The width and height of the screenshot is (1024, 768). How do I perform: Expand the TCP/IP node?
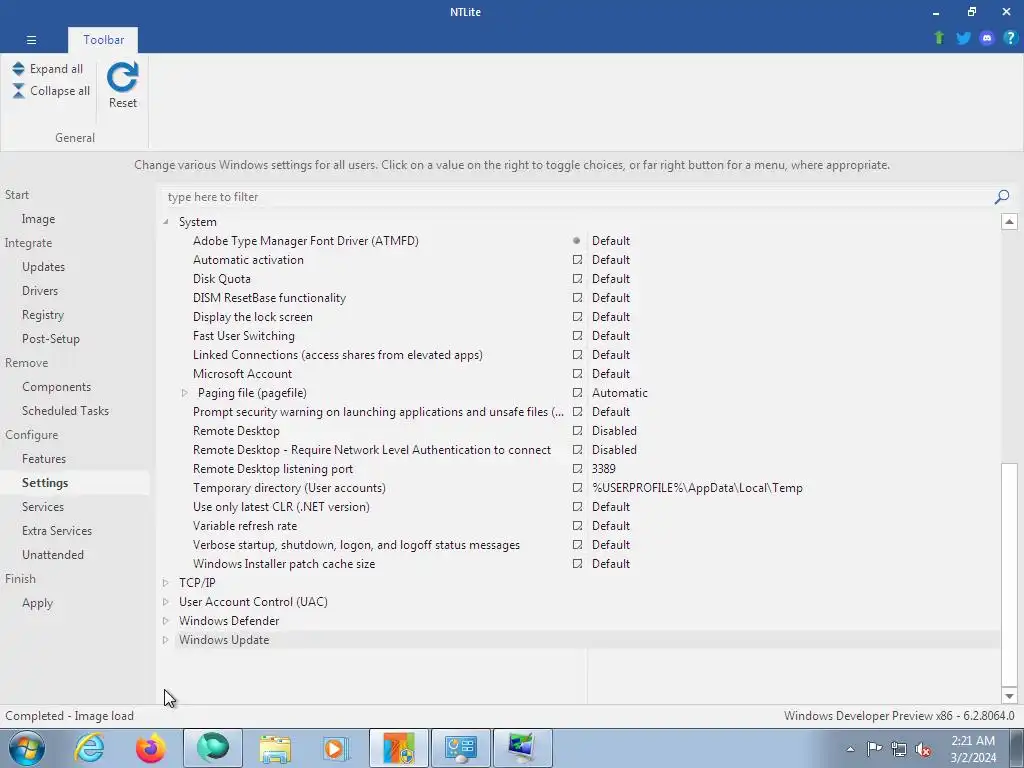pos(166,583)
